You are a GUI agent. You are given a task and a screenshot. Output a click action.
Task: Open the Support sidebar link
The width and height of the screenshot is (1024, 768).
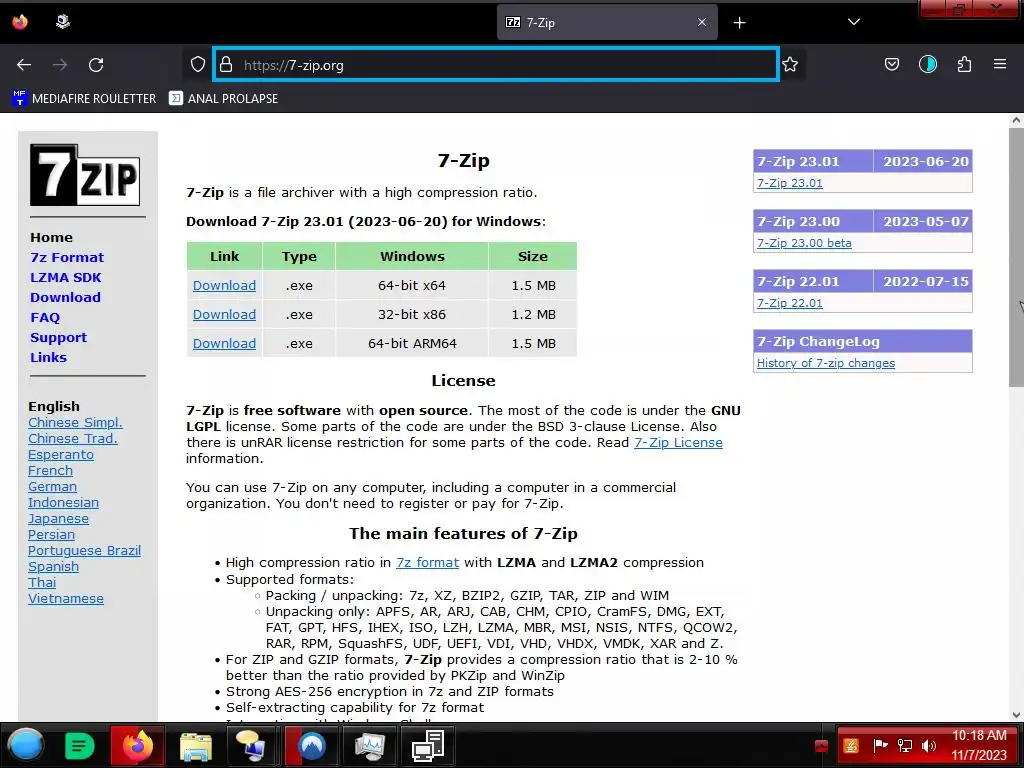(x=58, y=338)
